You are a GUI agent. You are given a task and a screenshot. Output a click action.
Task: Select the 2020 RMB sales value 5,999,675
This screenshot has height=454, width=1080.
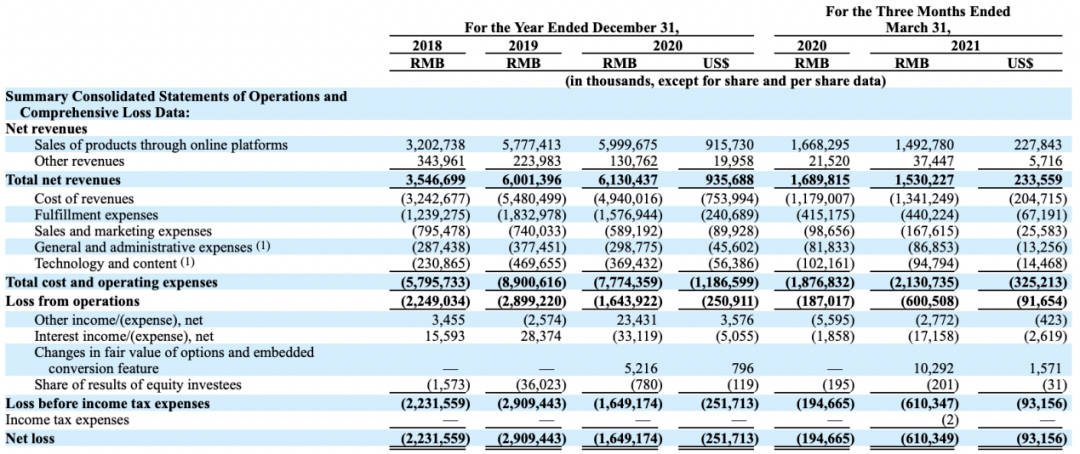coord(625,145)
